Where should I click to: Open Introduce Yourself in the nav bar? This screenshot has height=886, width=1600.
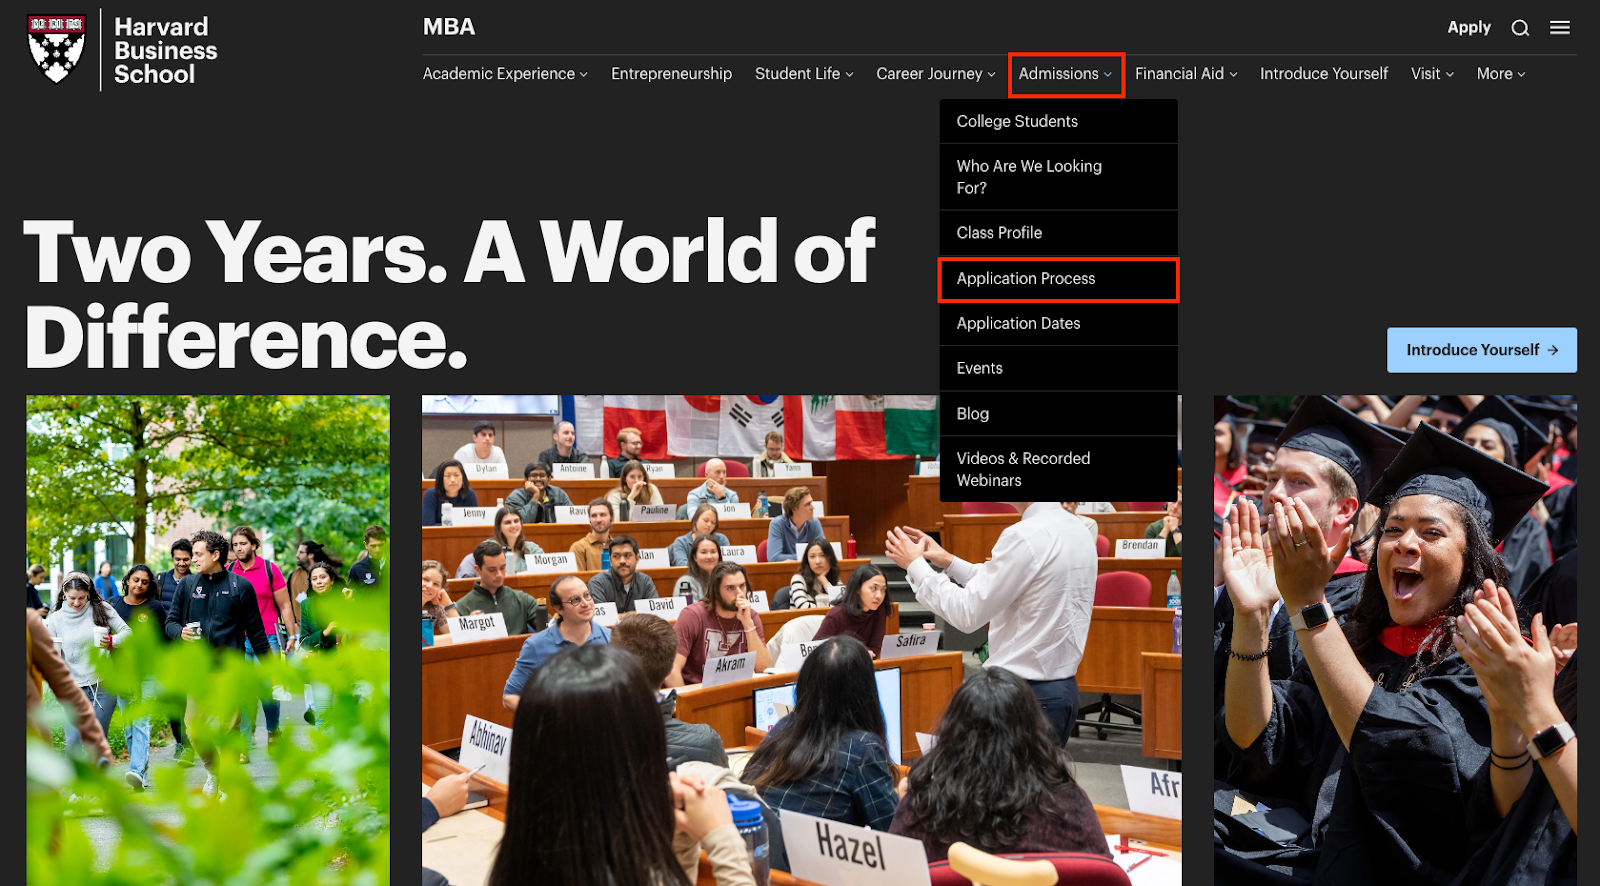[1324, 74]
